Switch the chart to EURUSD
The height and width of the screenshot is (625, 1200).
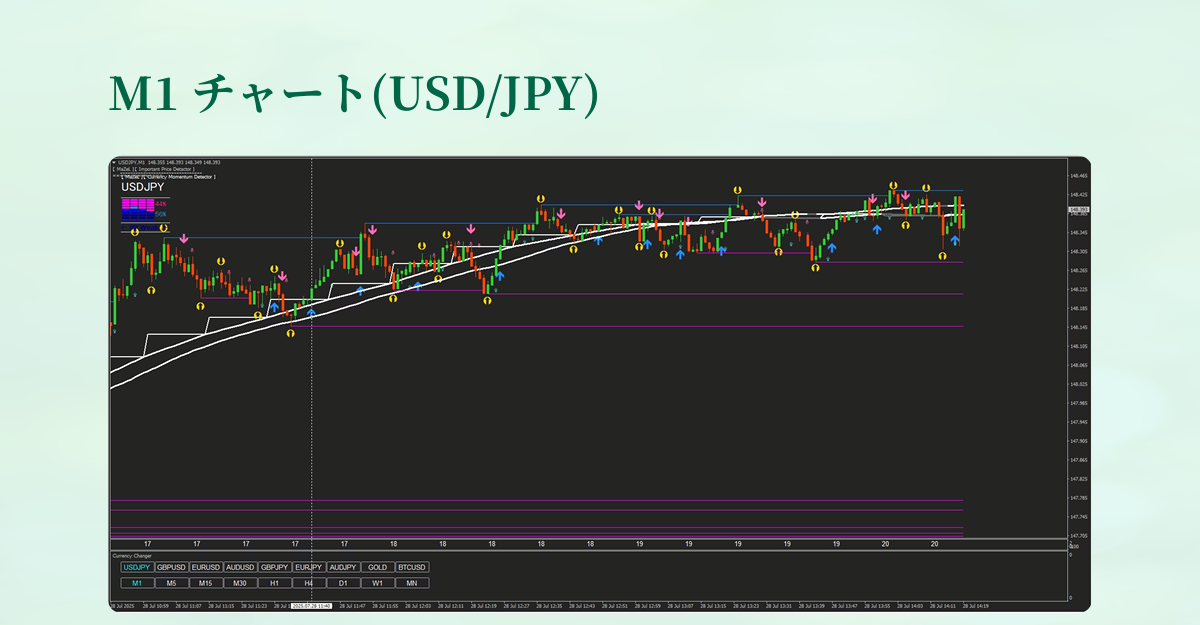pos(206,567)
